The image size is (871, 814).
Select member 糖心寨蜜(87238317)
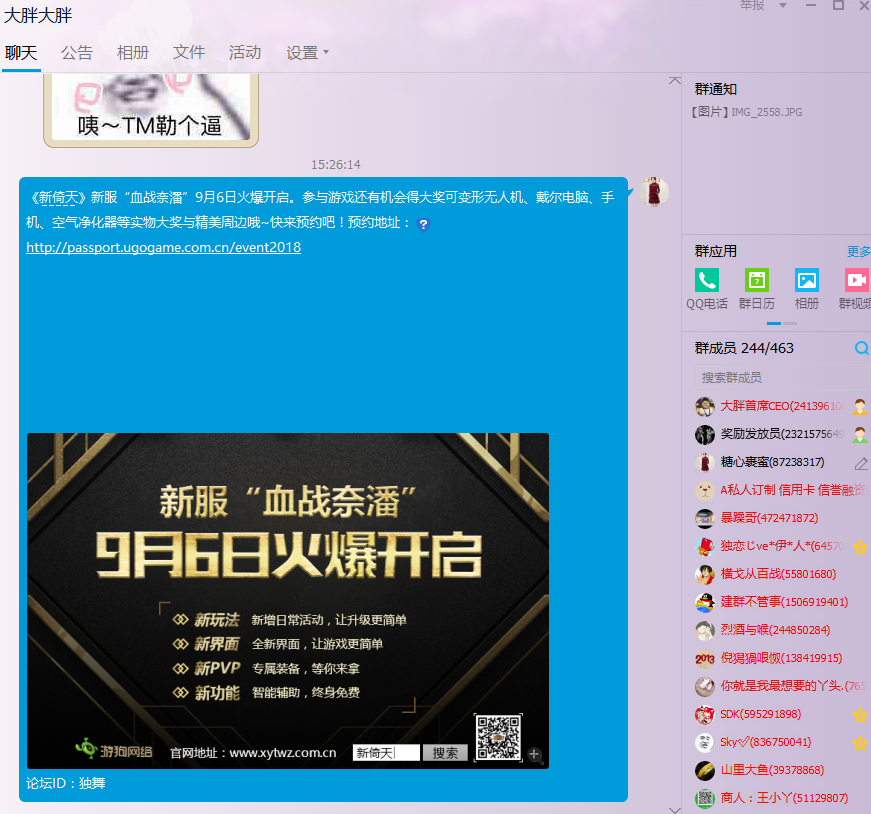(772, 462)
